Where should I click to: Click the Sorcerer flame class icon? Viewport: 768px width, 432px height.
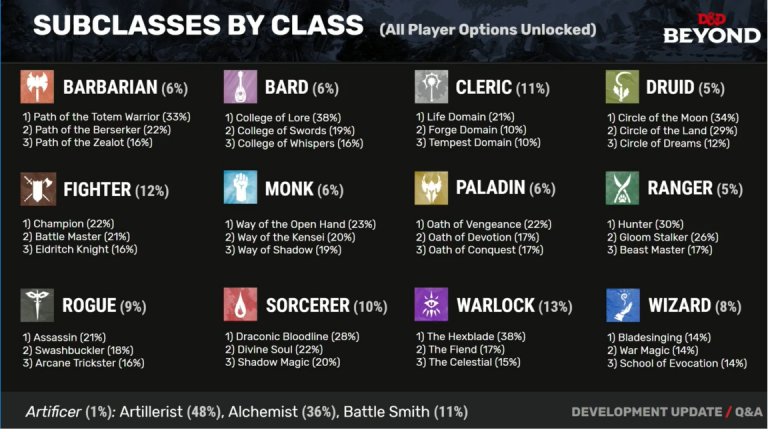click(x=240, y=304)
